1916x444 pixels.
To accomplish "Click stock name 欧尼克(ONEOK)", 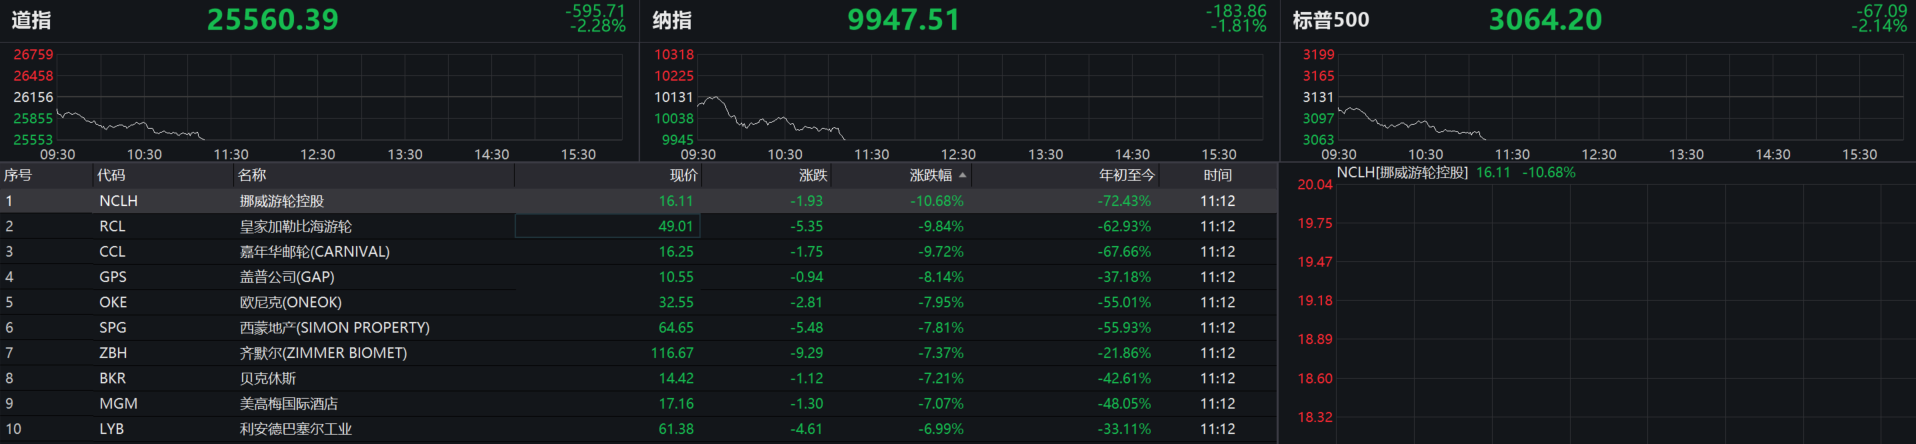I will [291, 302].
